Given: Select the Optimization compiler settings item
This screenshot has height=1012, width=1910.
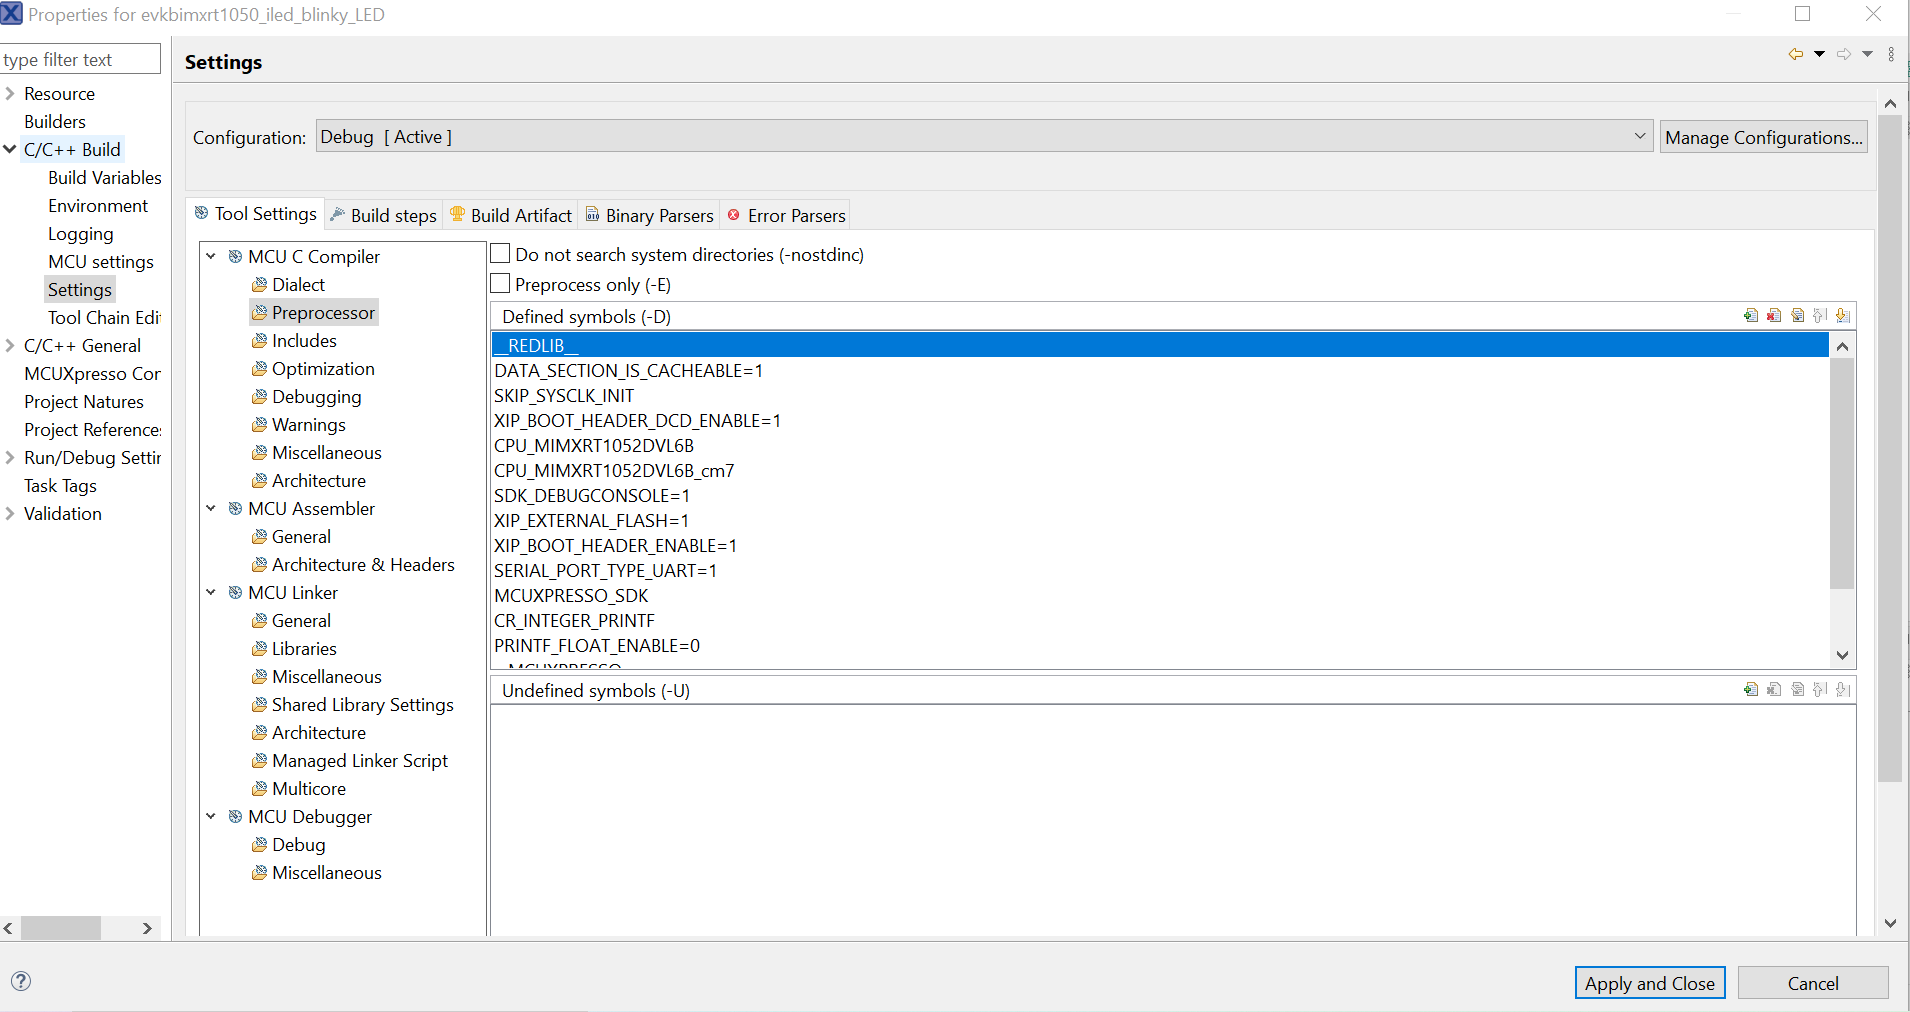Looking at the screenshot, I should click(x=323, y=369).
